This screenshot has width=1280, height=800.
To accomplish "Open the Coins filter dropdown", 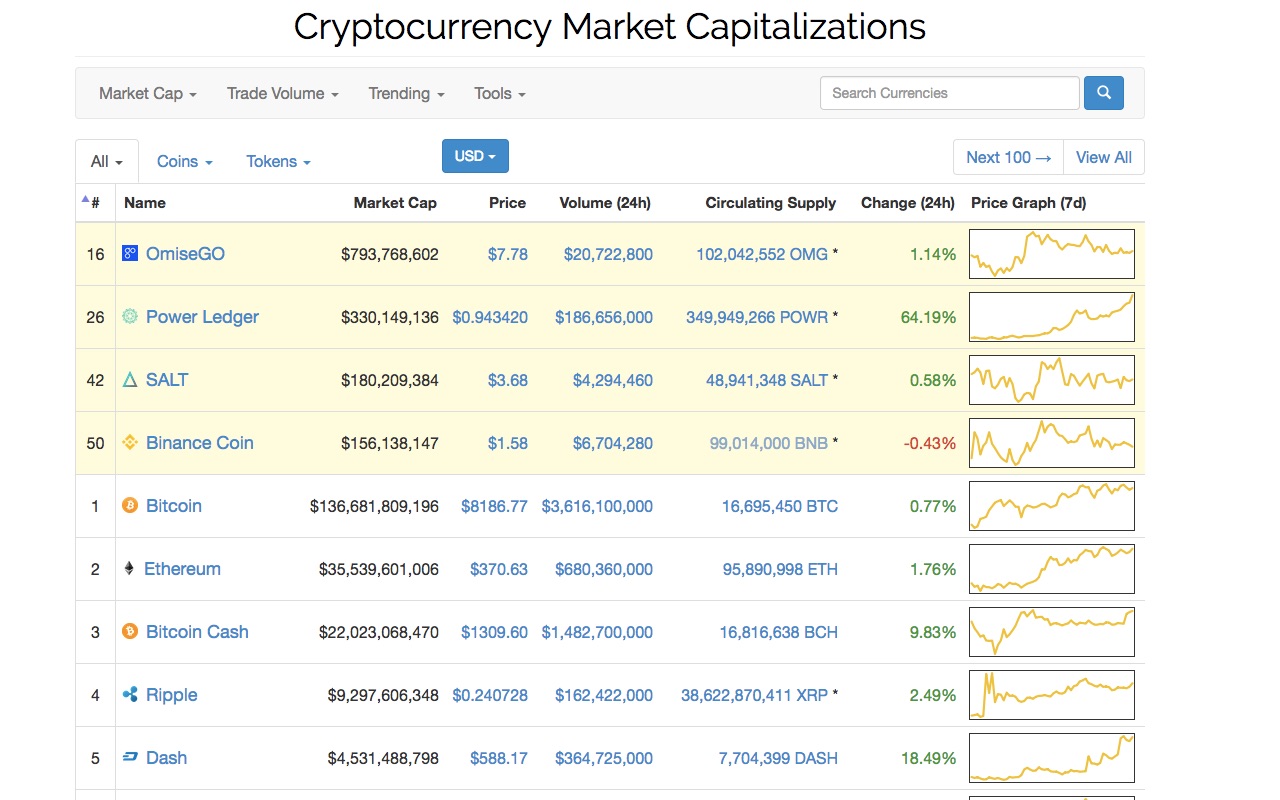I will (183, 160).
